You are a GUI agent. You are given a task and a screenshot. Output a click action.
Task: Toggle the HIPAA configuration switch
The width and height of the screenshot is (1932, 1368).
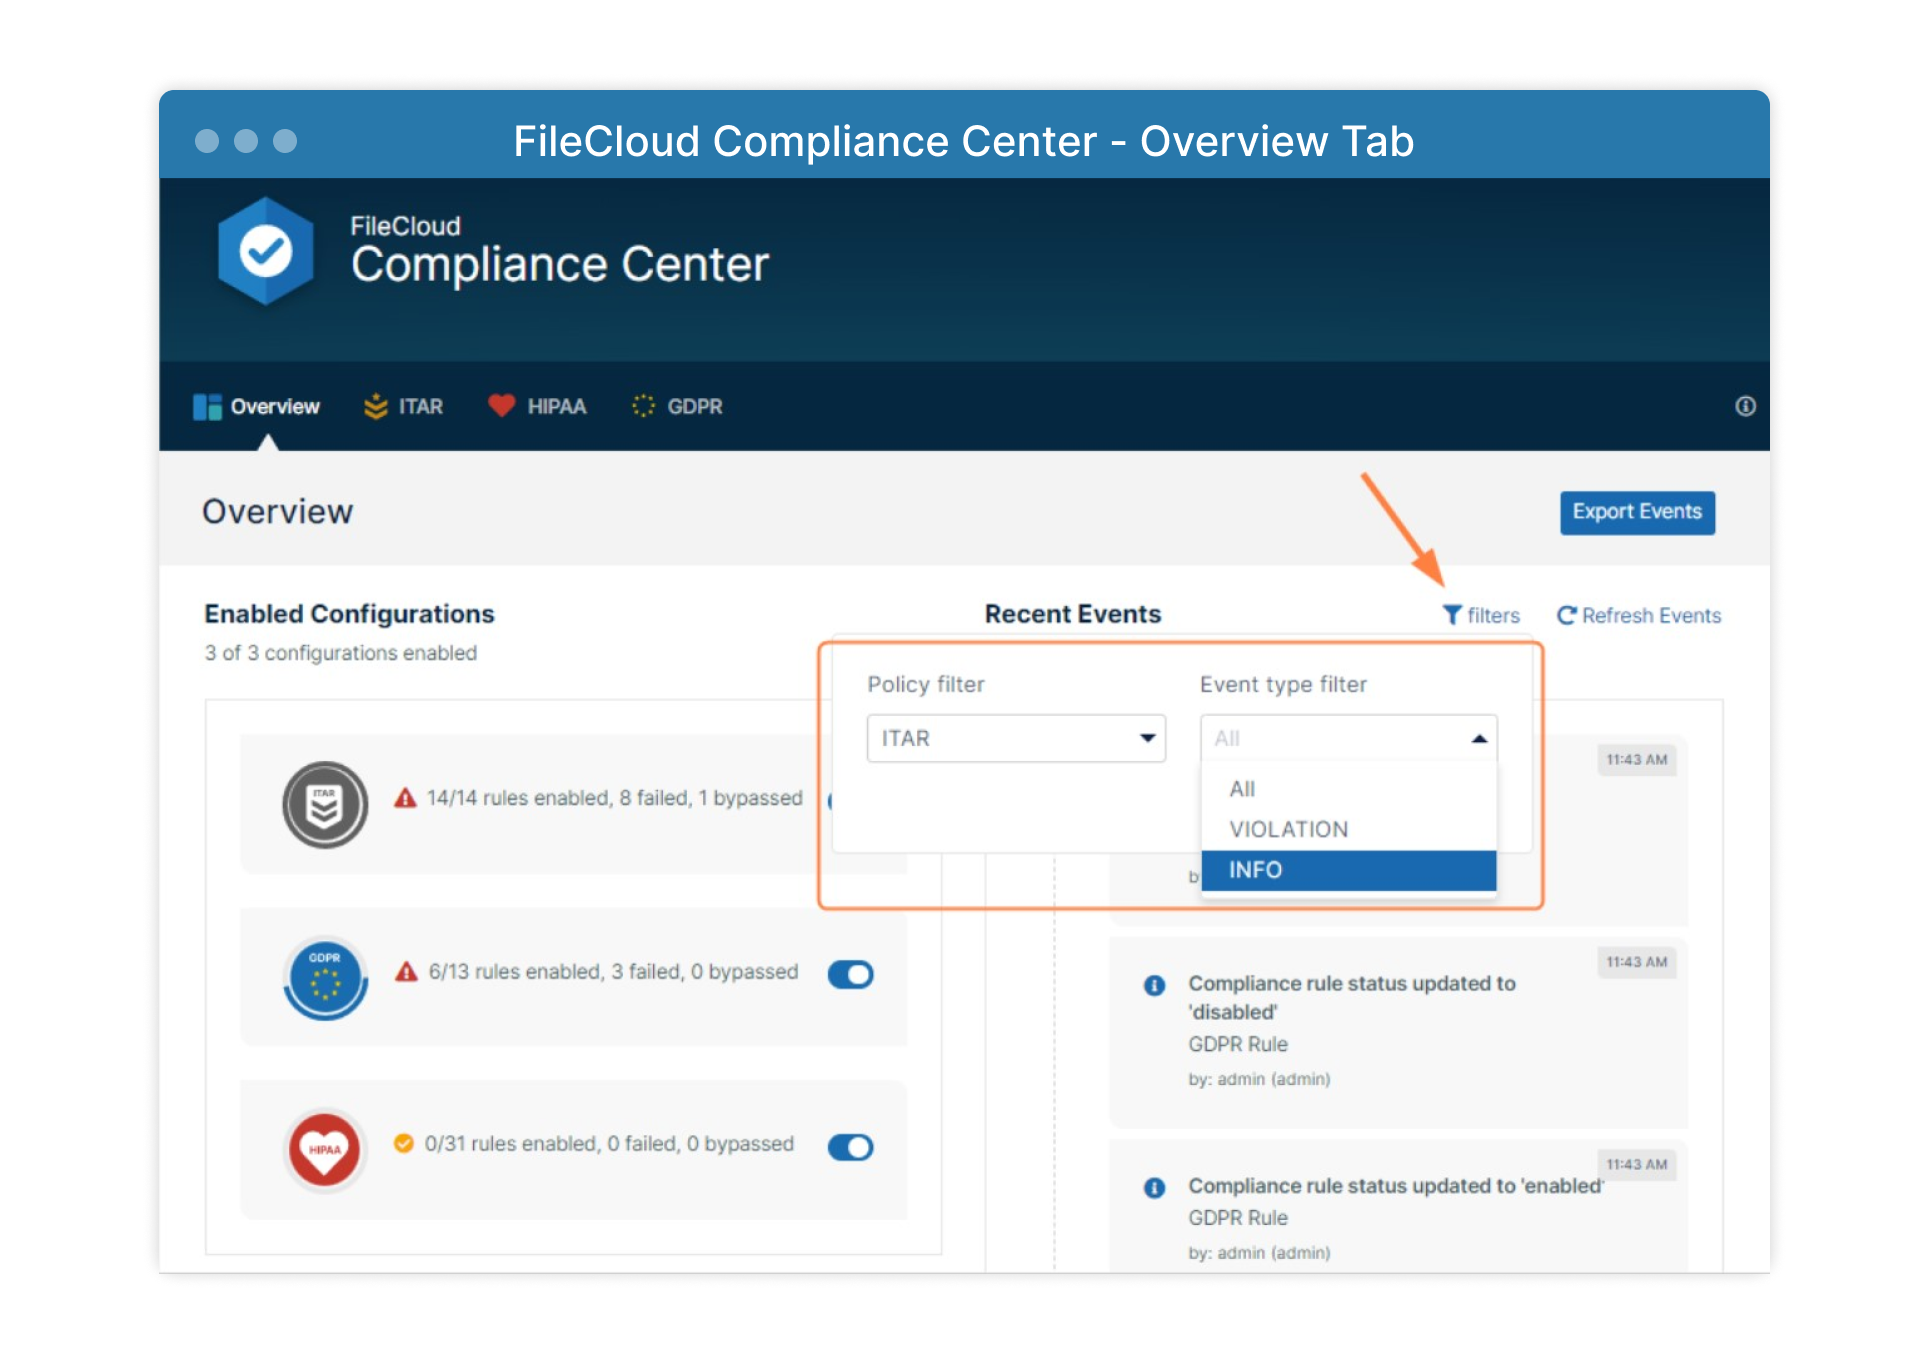click(x=851, y=1147)
